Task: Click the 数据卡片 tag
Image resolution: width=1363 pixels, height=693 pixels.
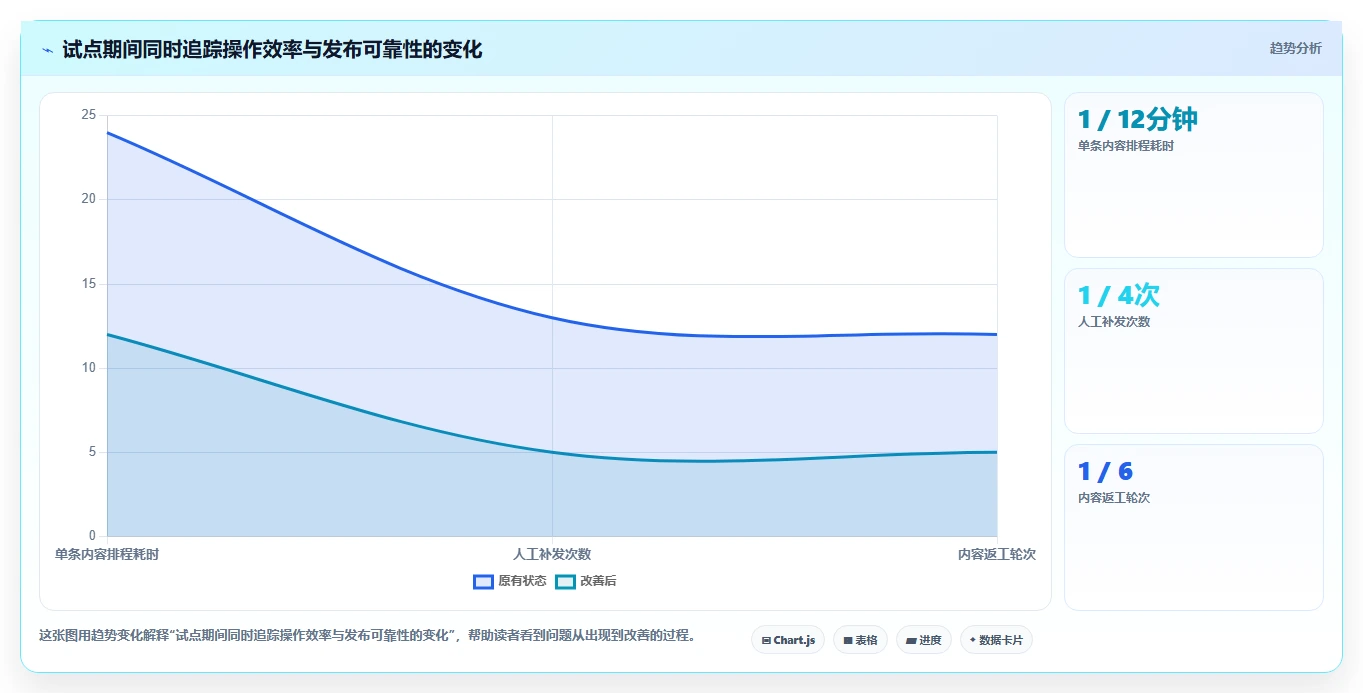Action: [996, 640]
